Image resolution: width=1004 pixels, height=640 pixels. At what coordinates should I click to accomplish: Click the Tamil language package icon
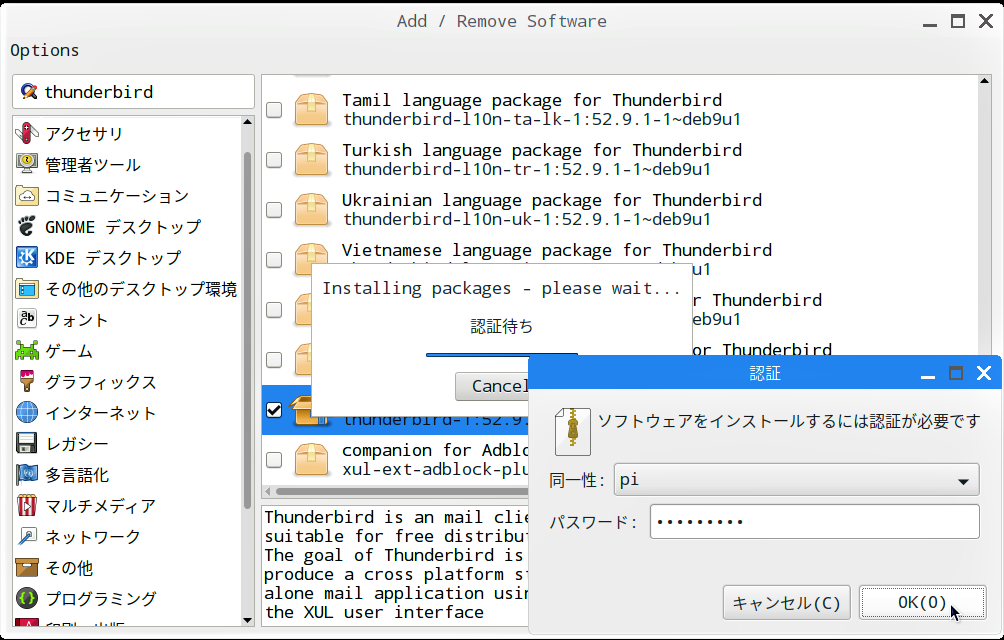click(311, 109)
